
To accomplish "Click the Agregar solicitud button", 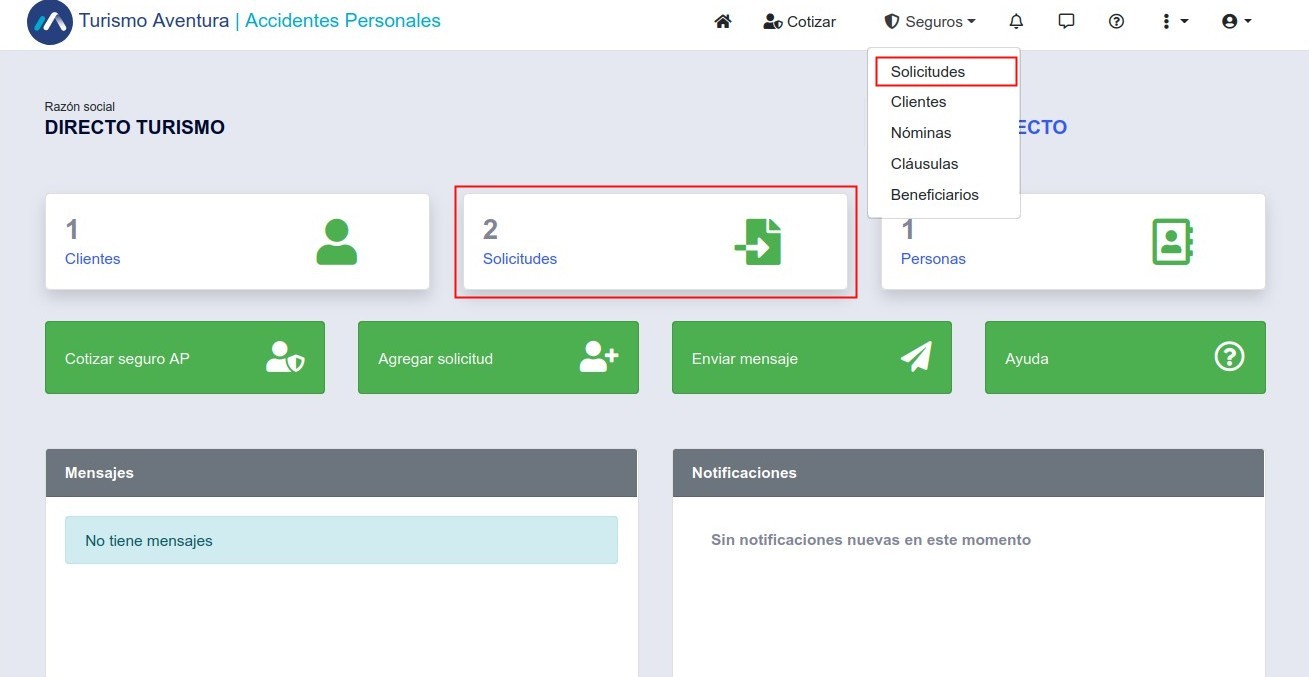I will click(x=498, y=358).
